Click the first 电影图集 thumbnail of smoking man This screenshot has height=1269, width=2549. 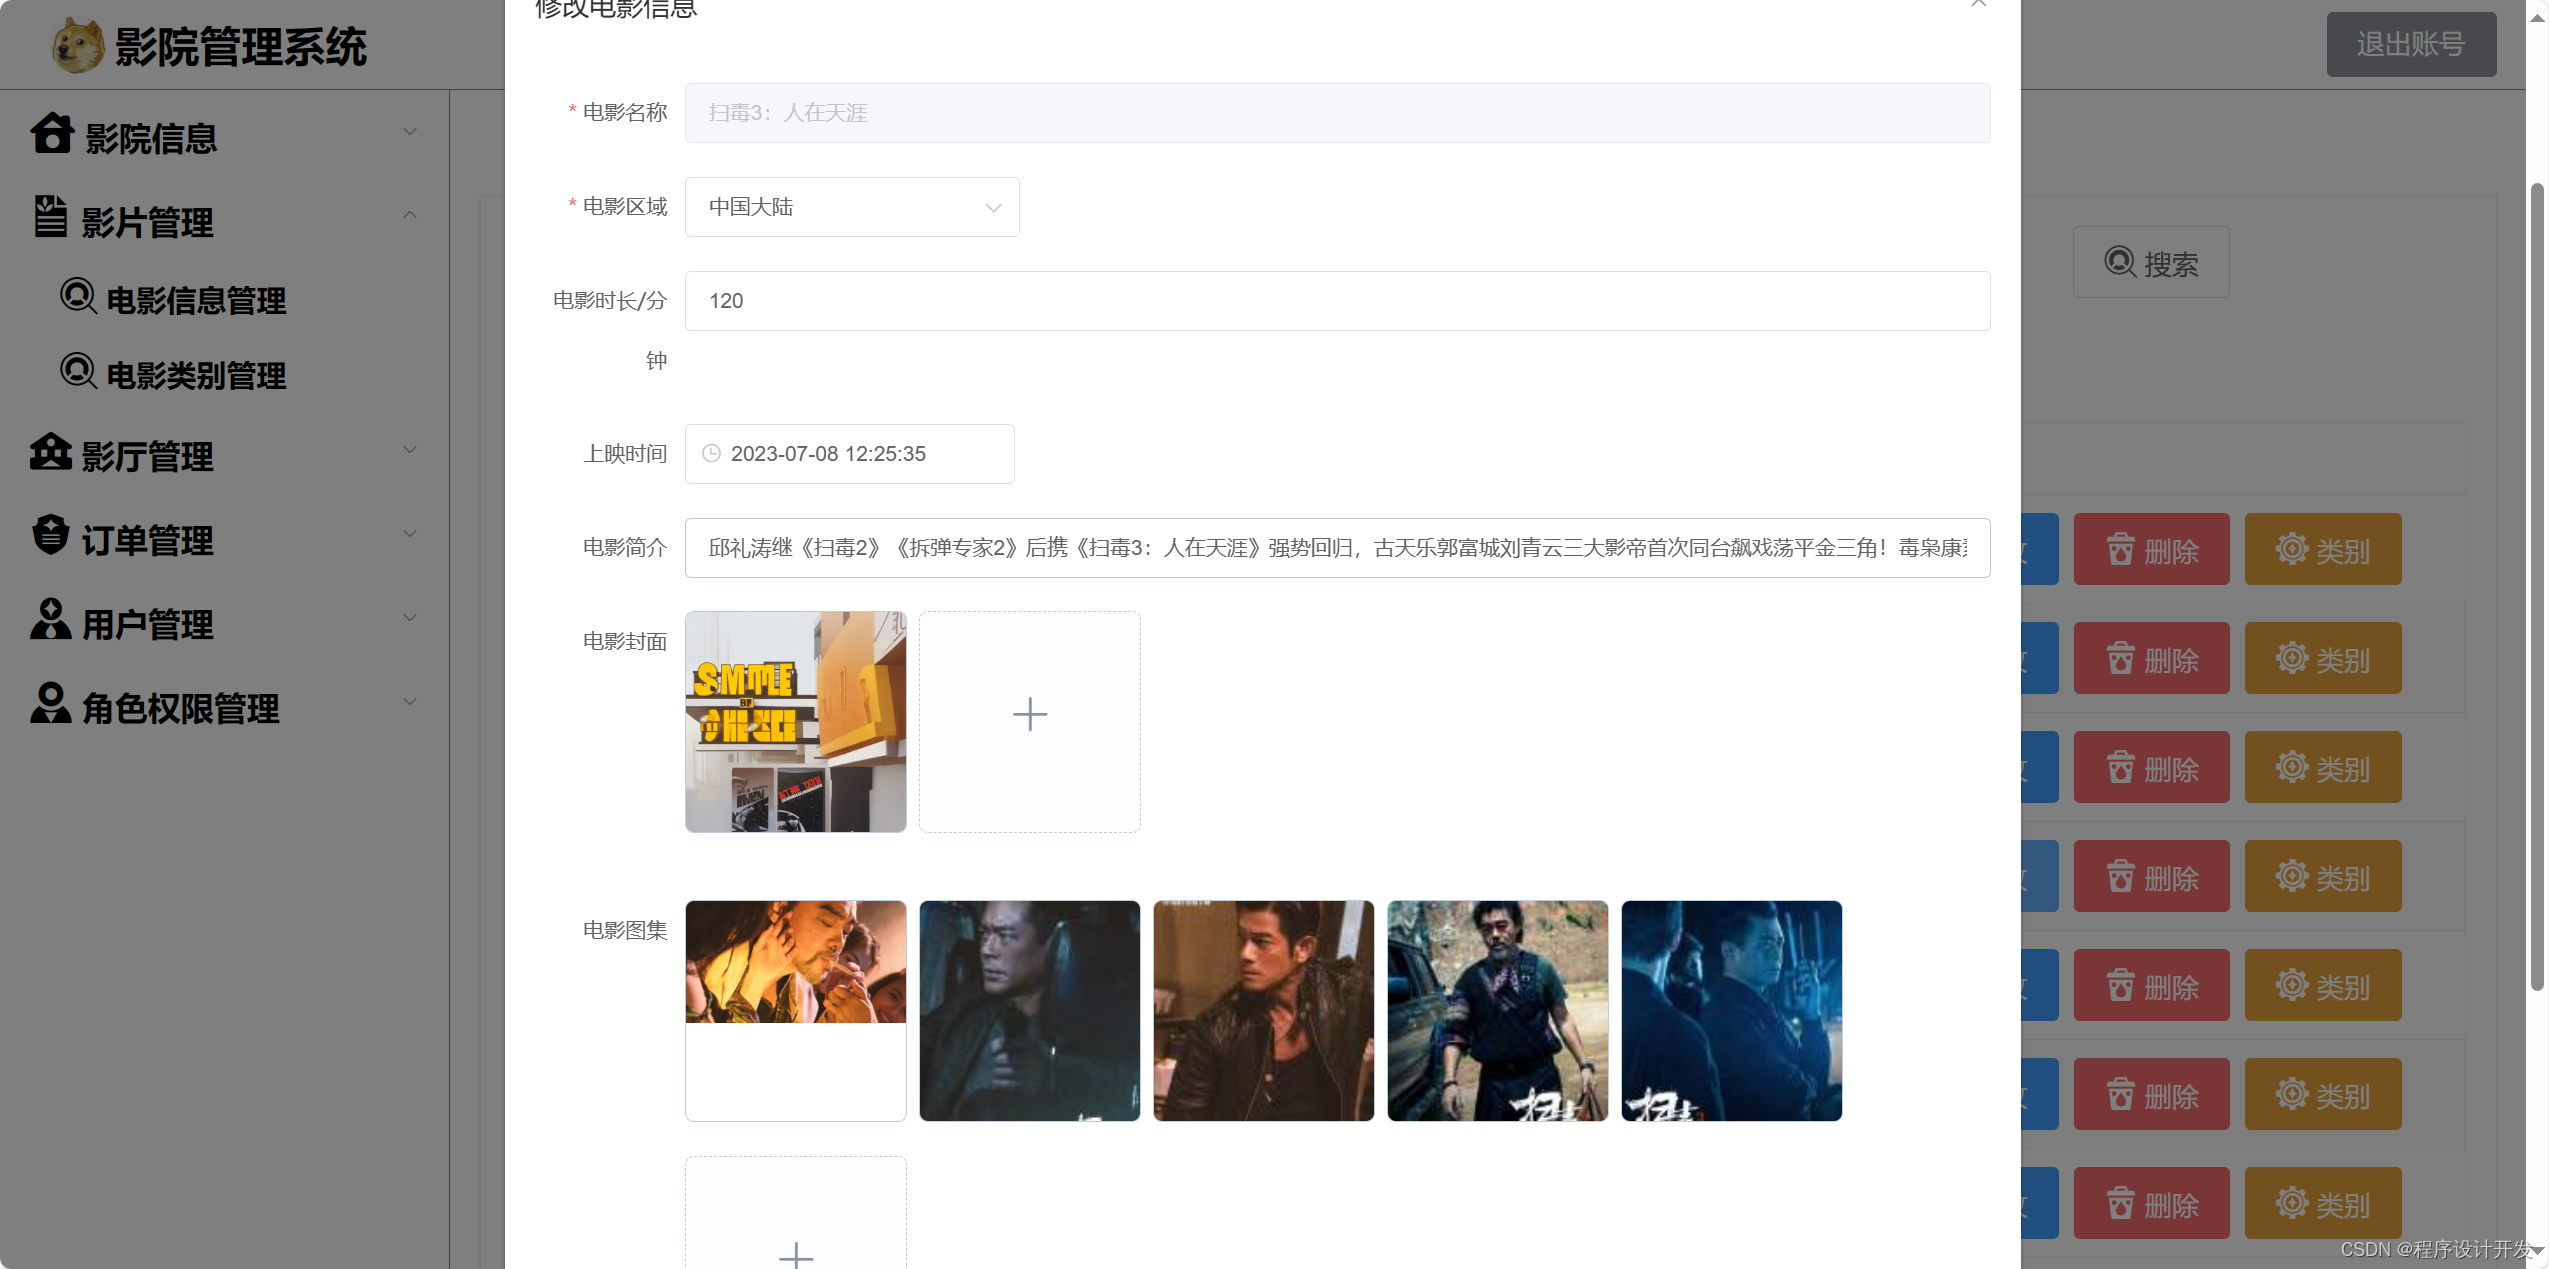point(795,1010)
